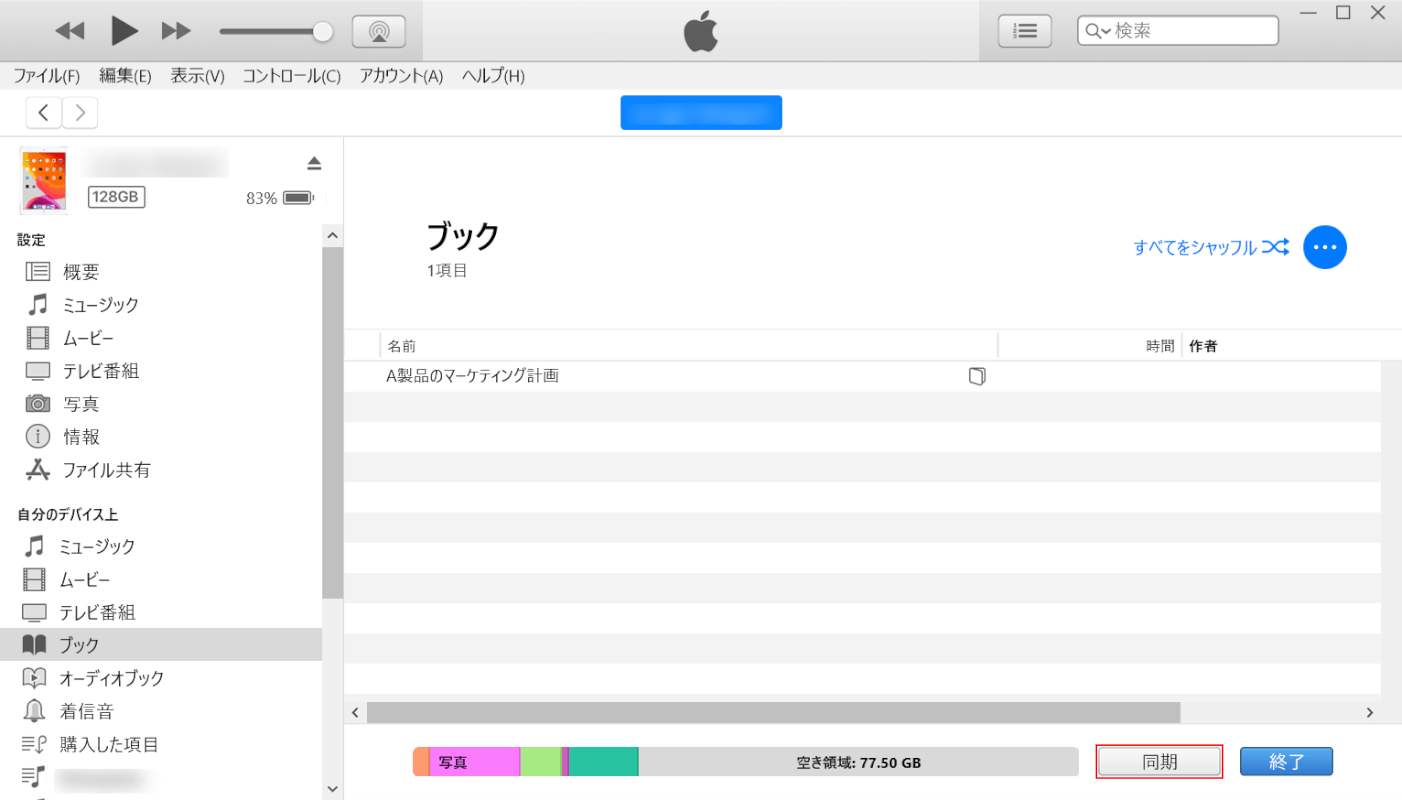
Task: Open the search magnifier dropdown
Action: 1098,31
